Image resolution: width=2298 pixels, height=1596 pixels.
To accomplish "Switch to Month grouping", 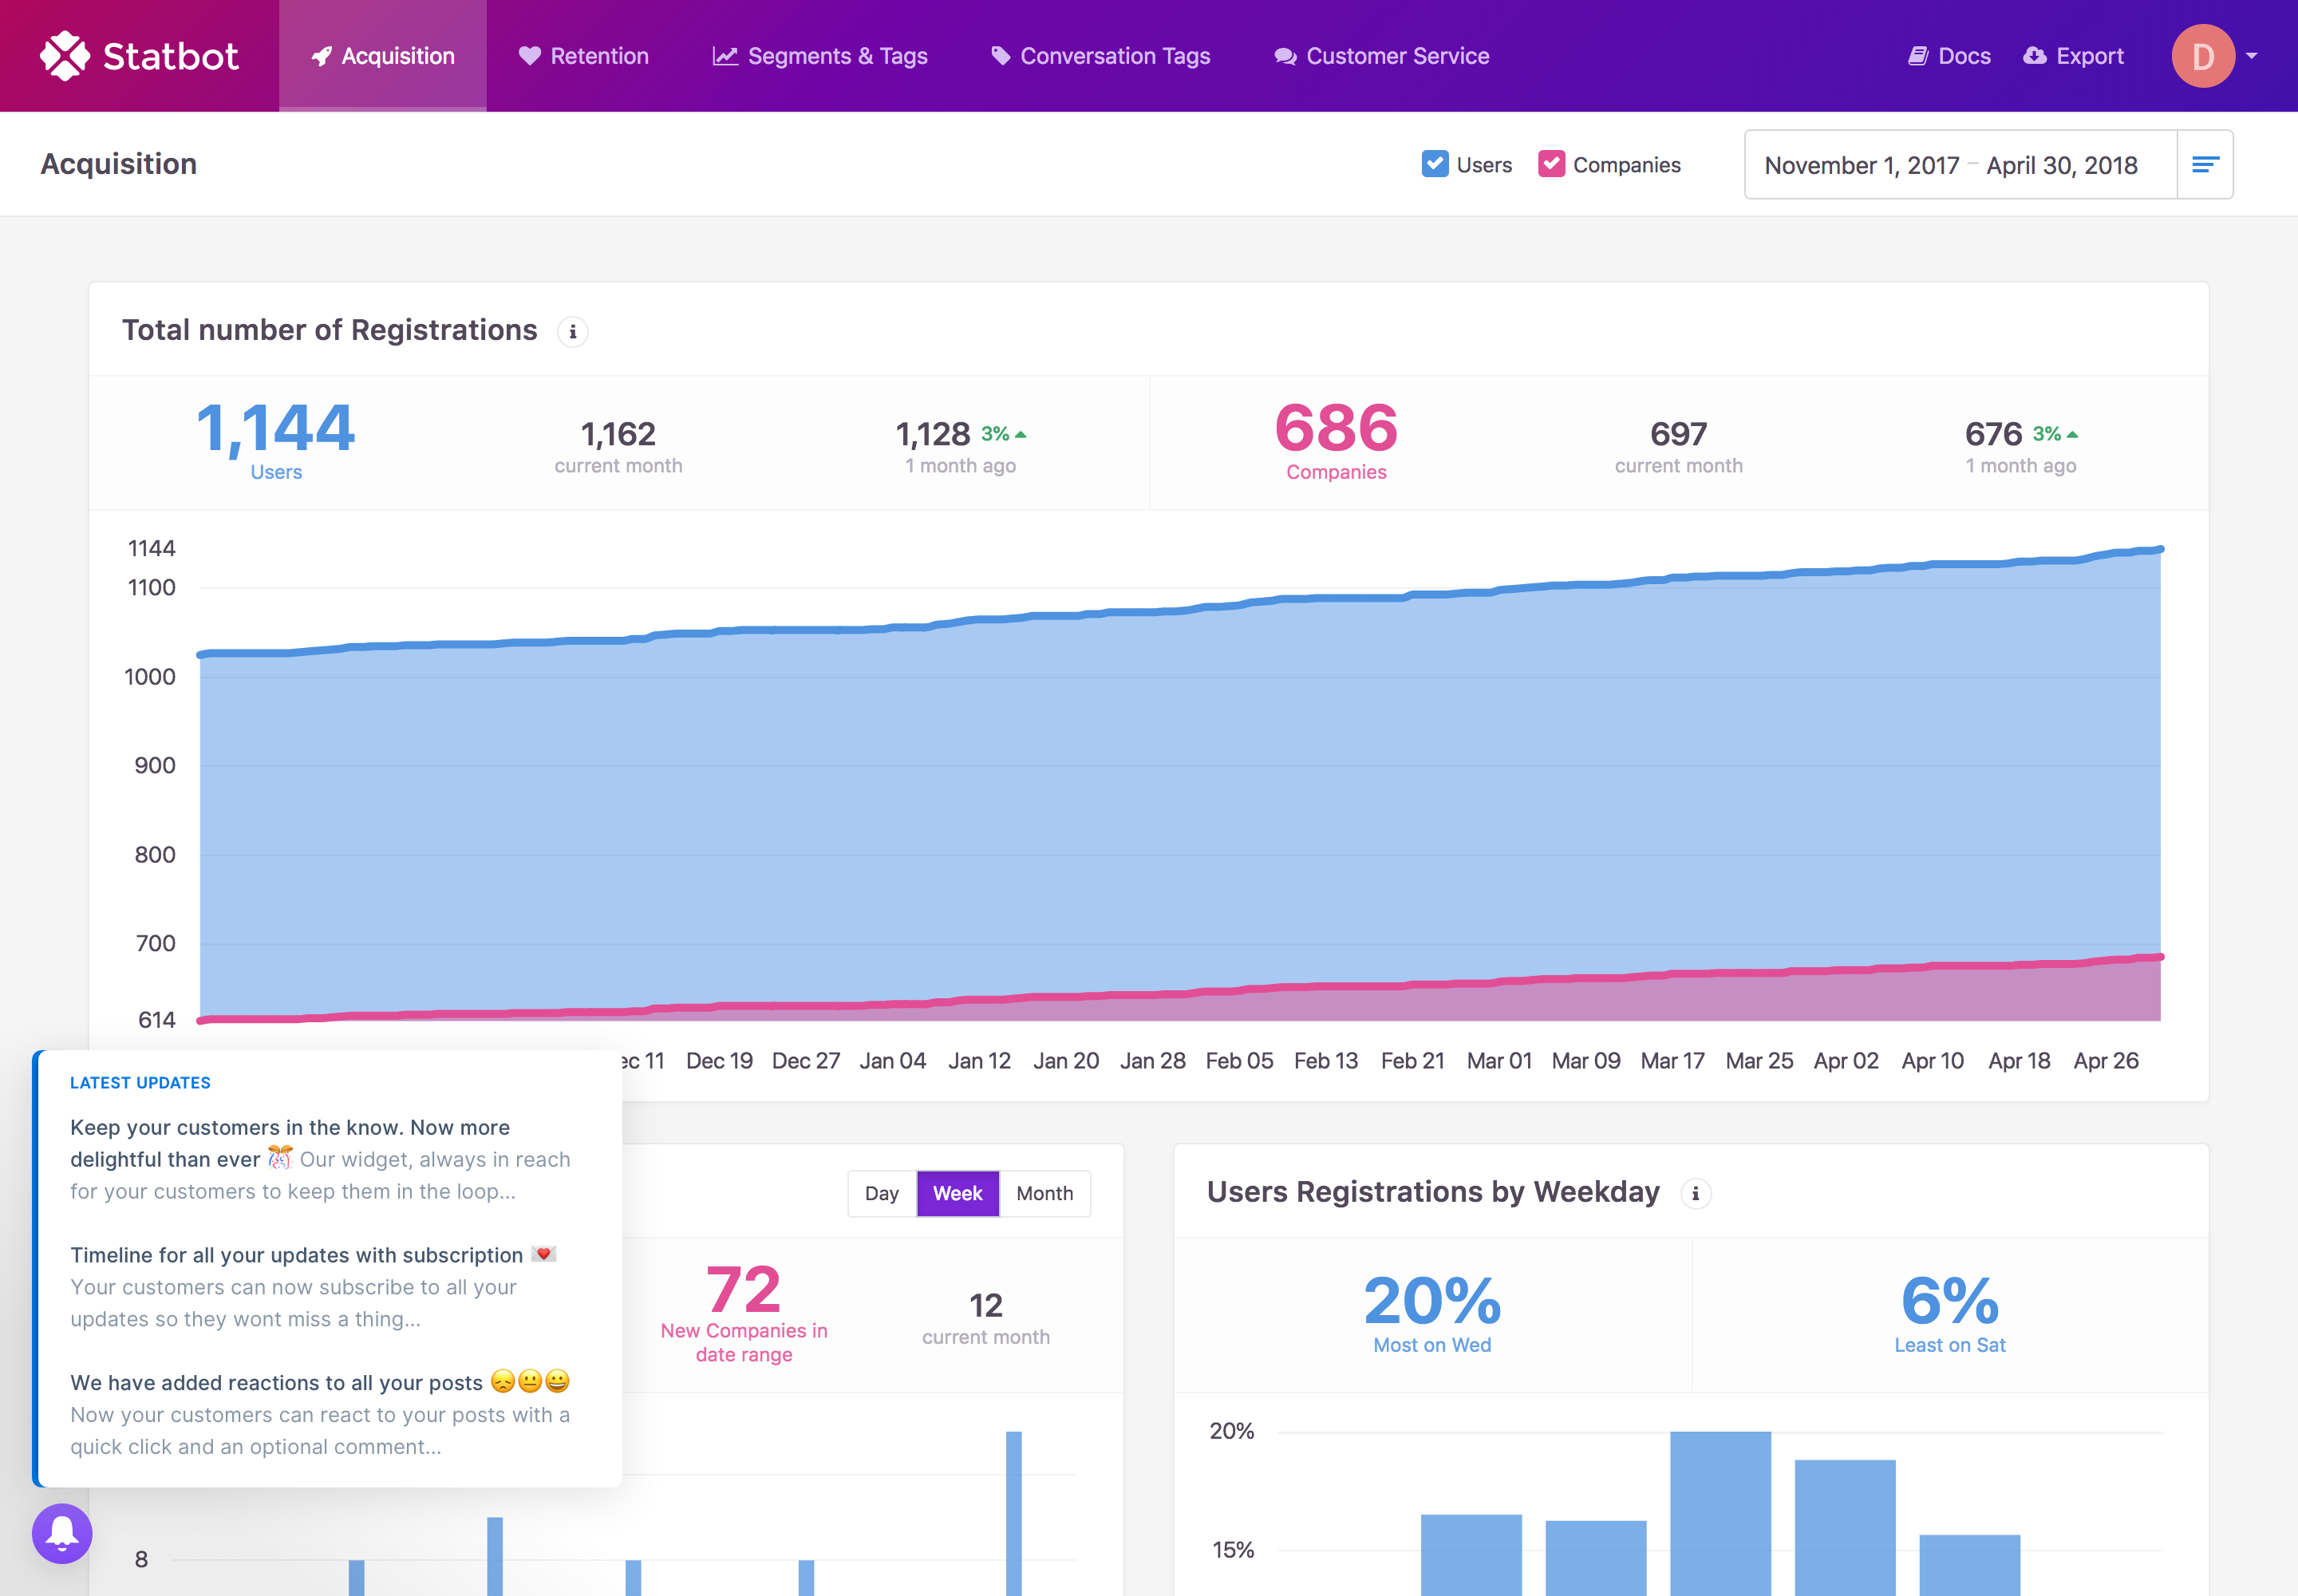I will coord(1044,1194).
